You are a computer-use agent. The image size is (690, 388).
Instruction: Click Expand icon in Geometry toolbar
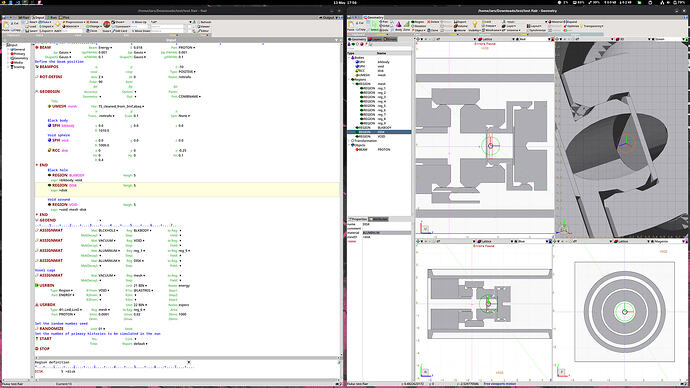point(570,22)
